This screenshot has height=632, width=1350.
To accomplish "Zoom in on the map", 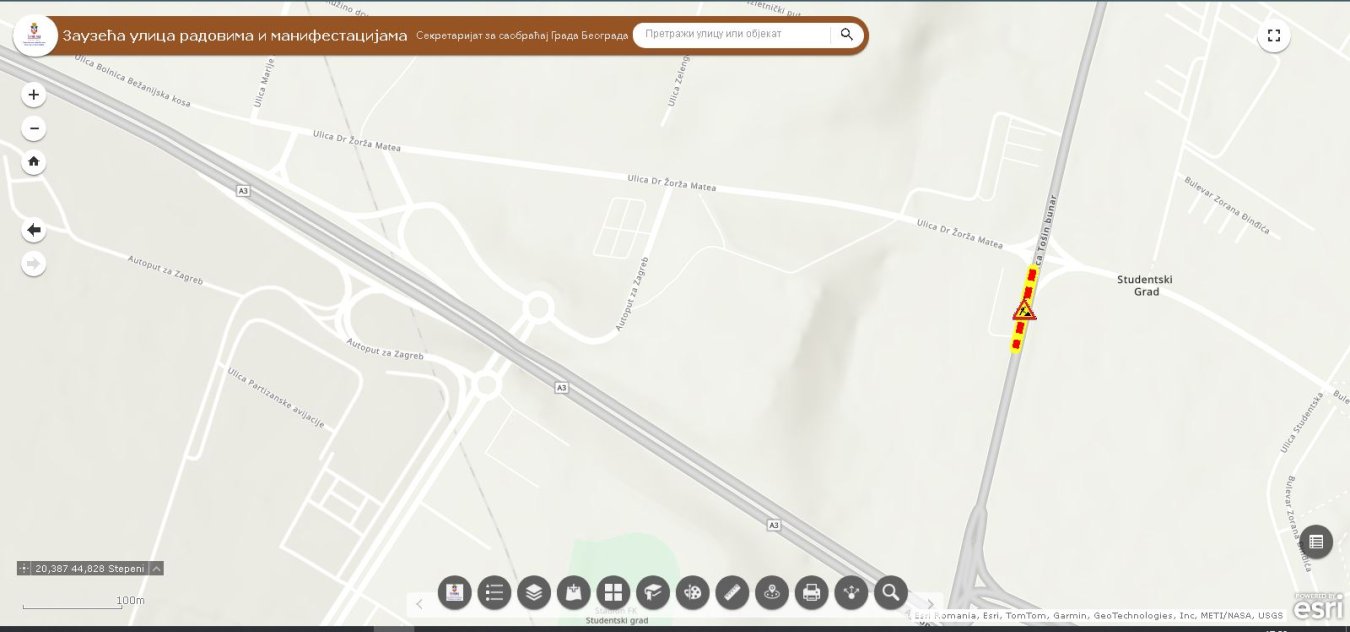I will (x=34, y=95).
